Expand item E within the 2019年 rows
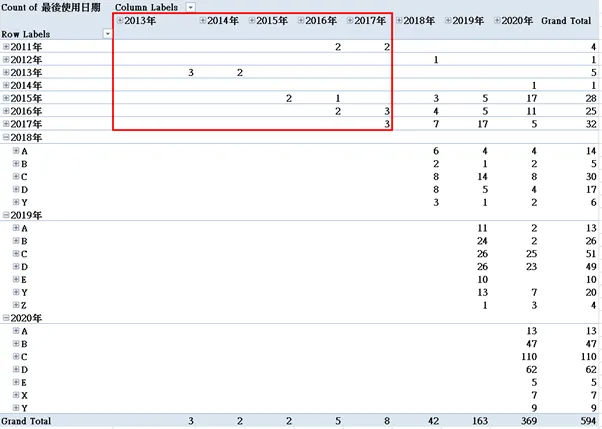The width and height of the screenshot is (602, 429). (x=16, y=279)
